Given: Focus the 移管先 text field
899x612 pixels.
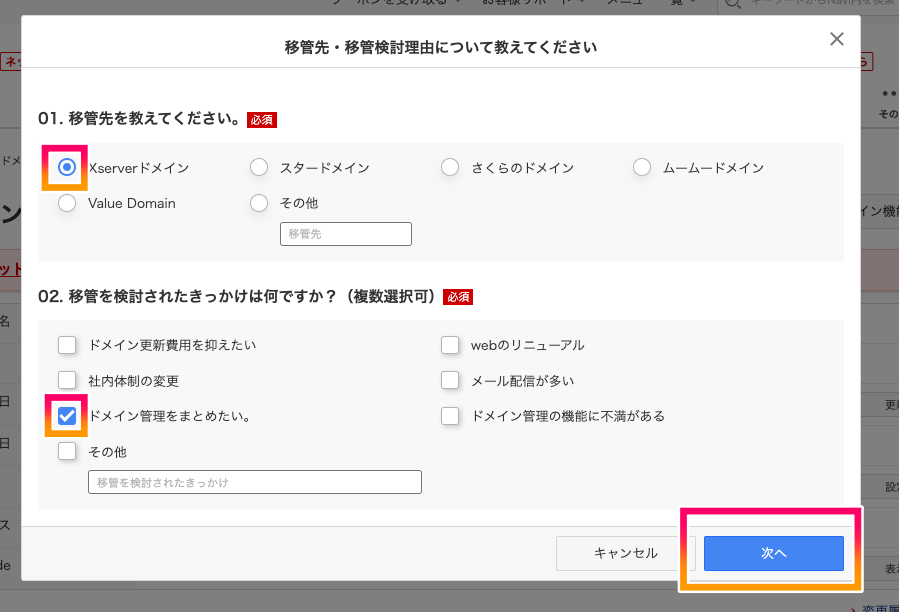Looking at the screenshot, I should click(346, 234).
